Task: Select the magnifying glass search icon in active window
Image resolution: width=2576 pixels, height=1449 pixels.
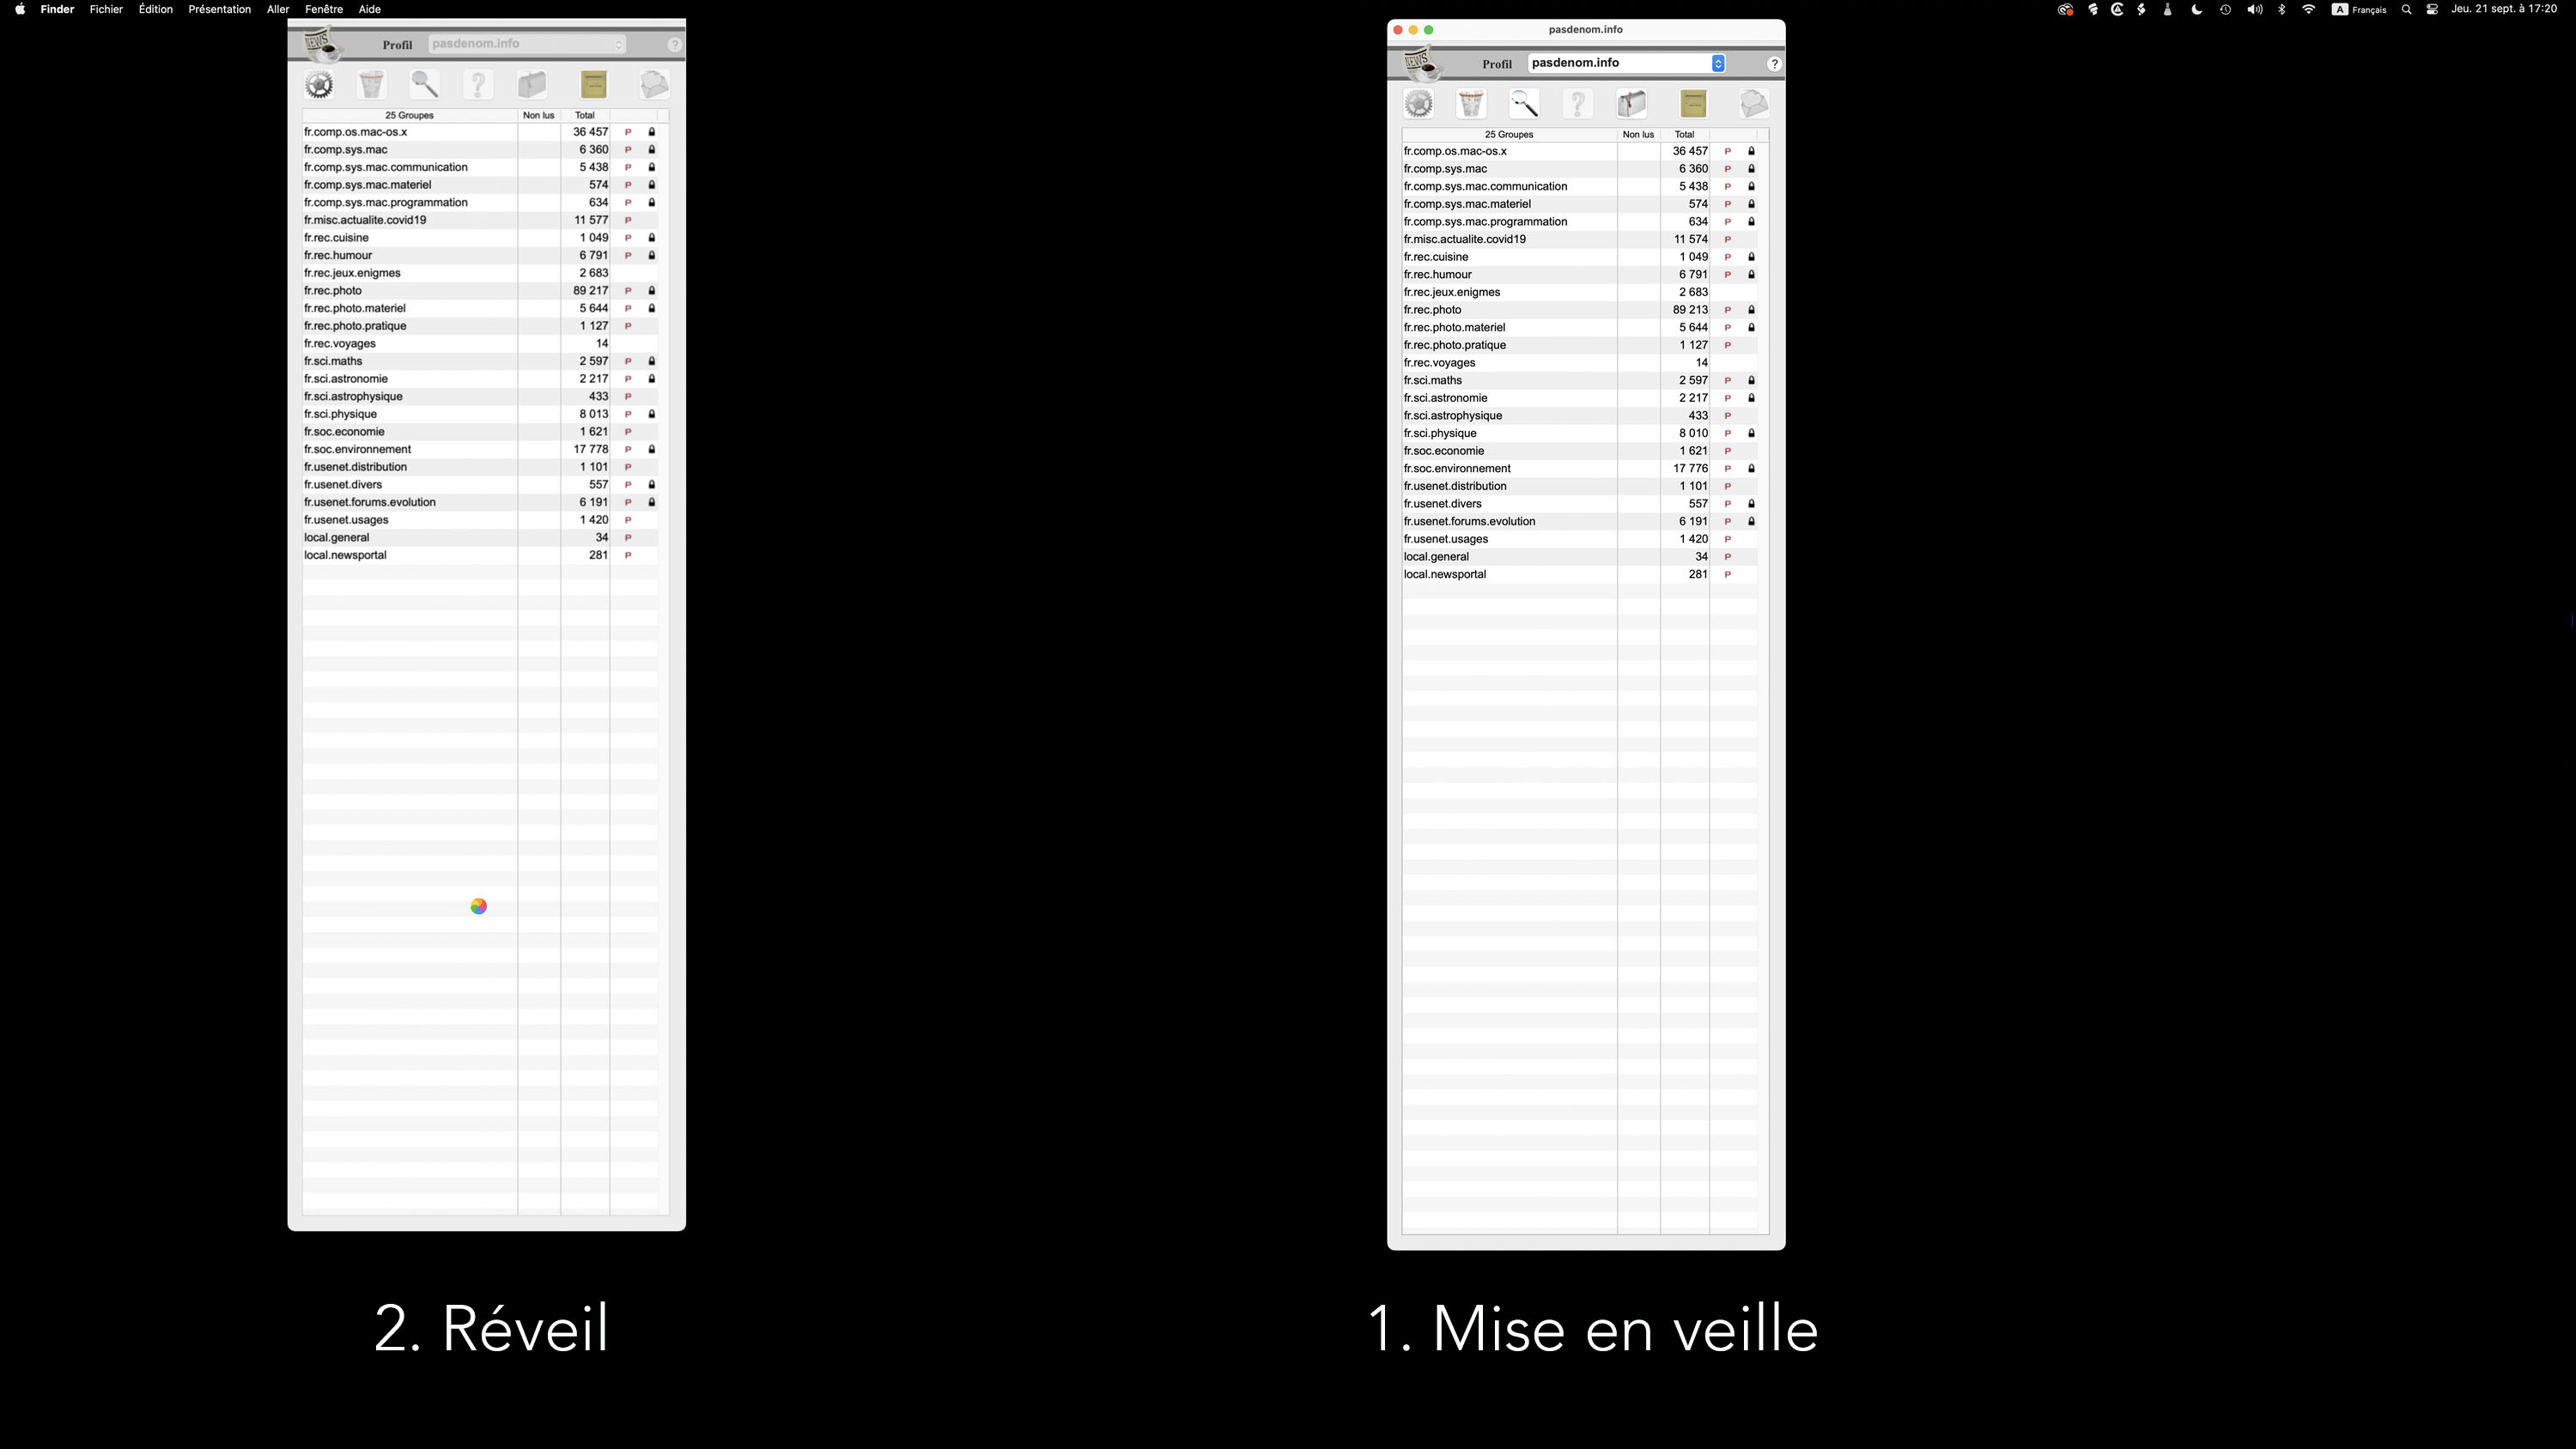Action: click(1524, 104)
